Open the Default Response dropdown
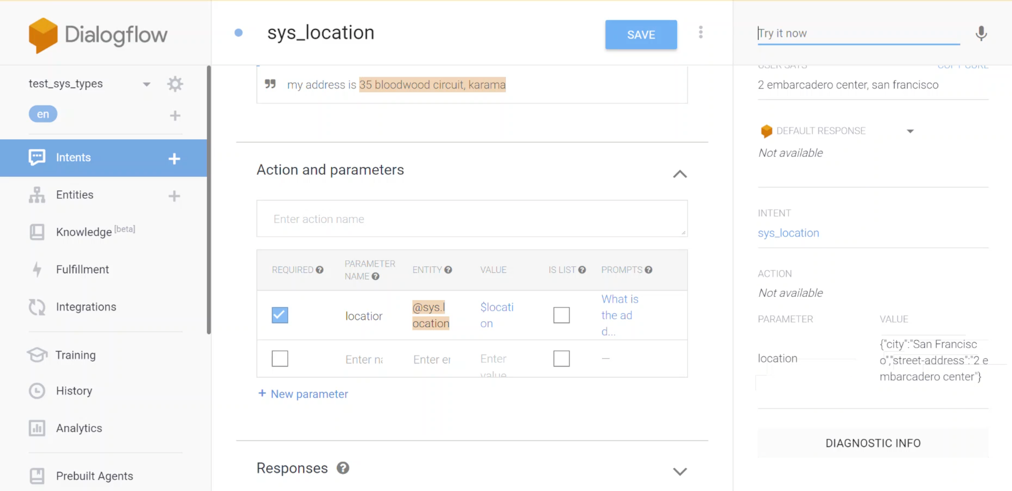 [x=910, y=131]
